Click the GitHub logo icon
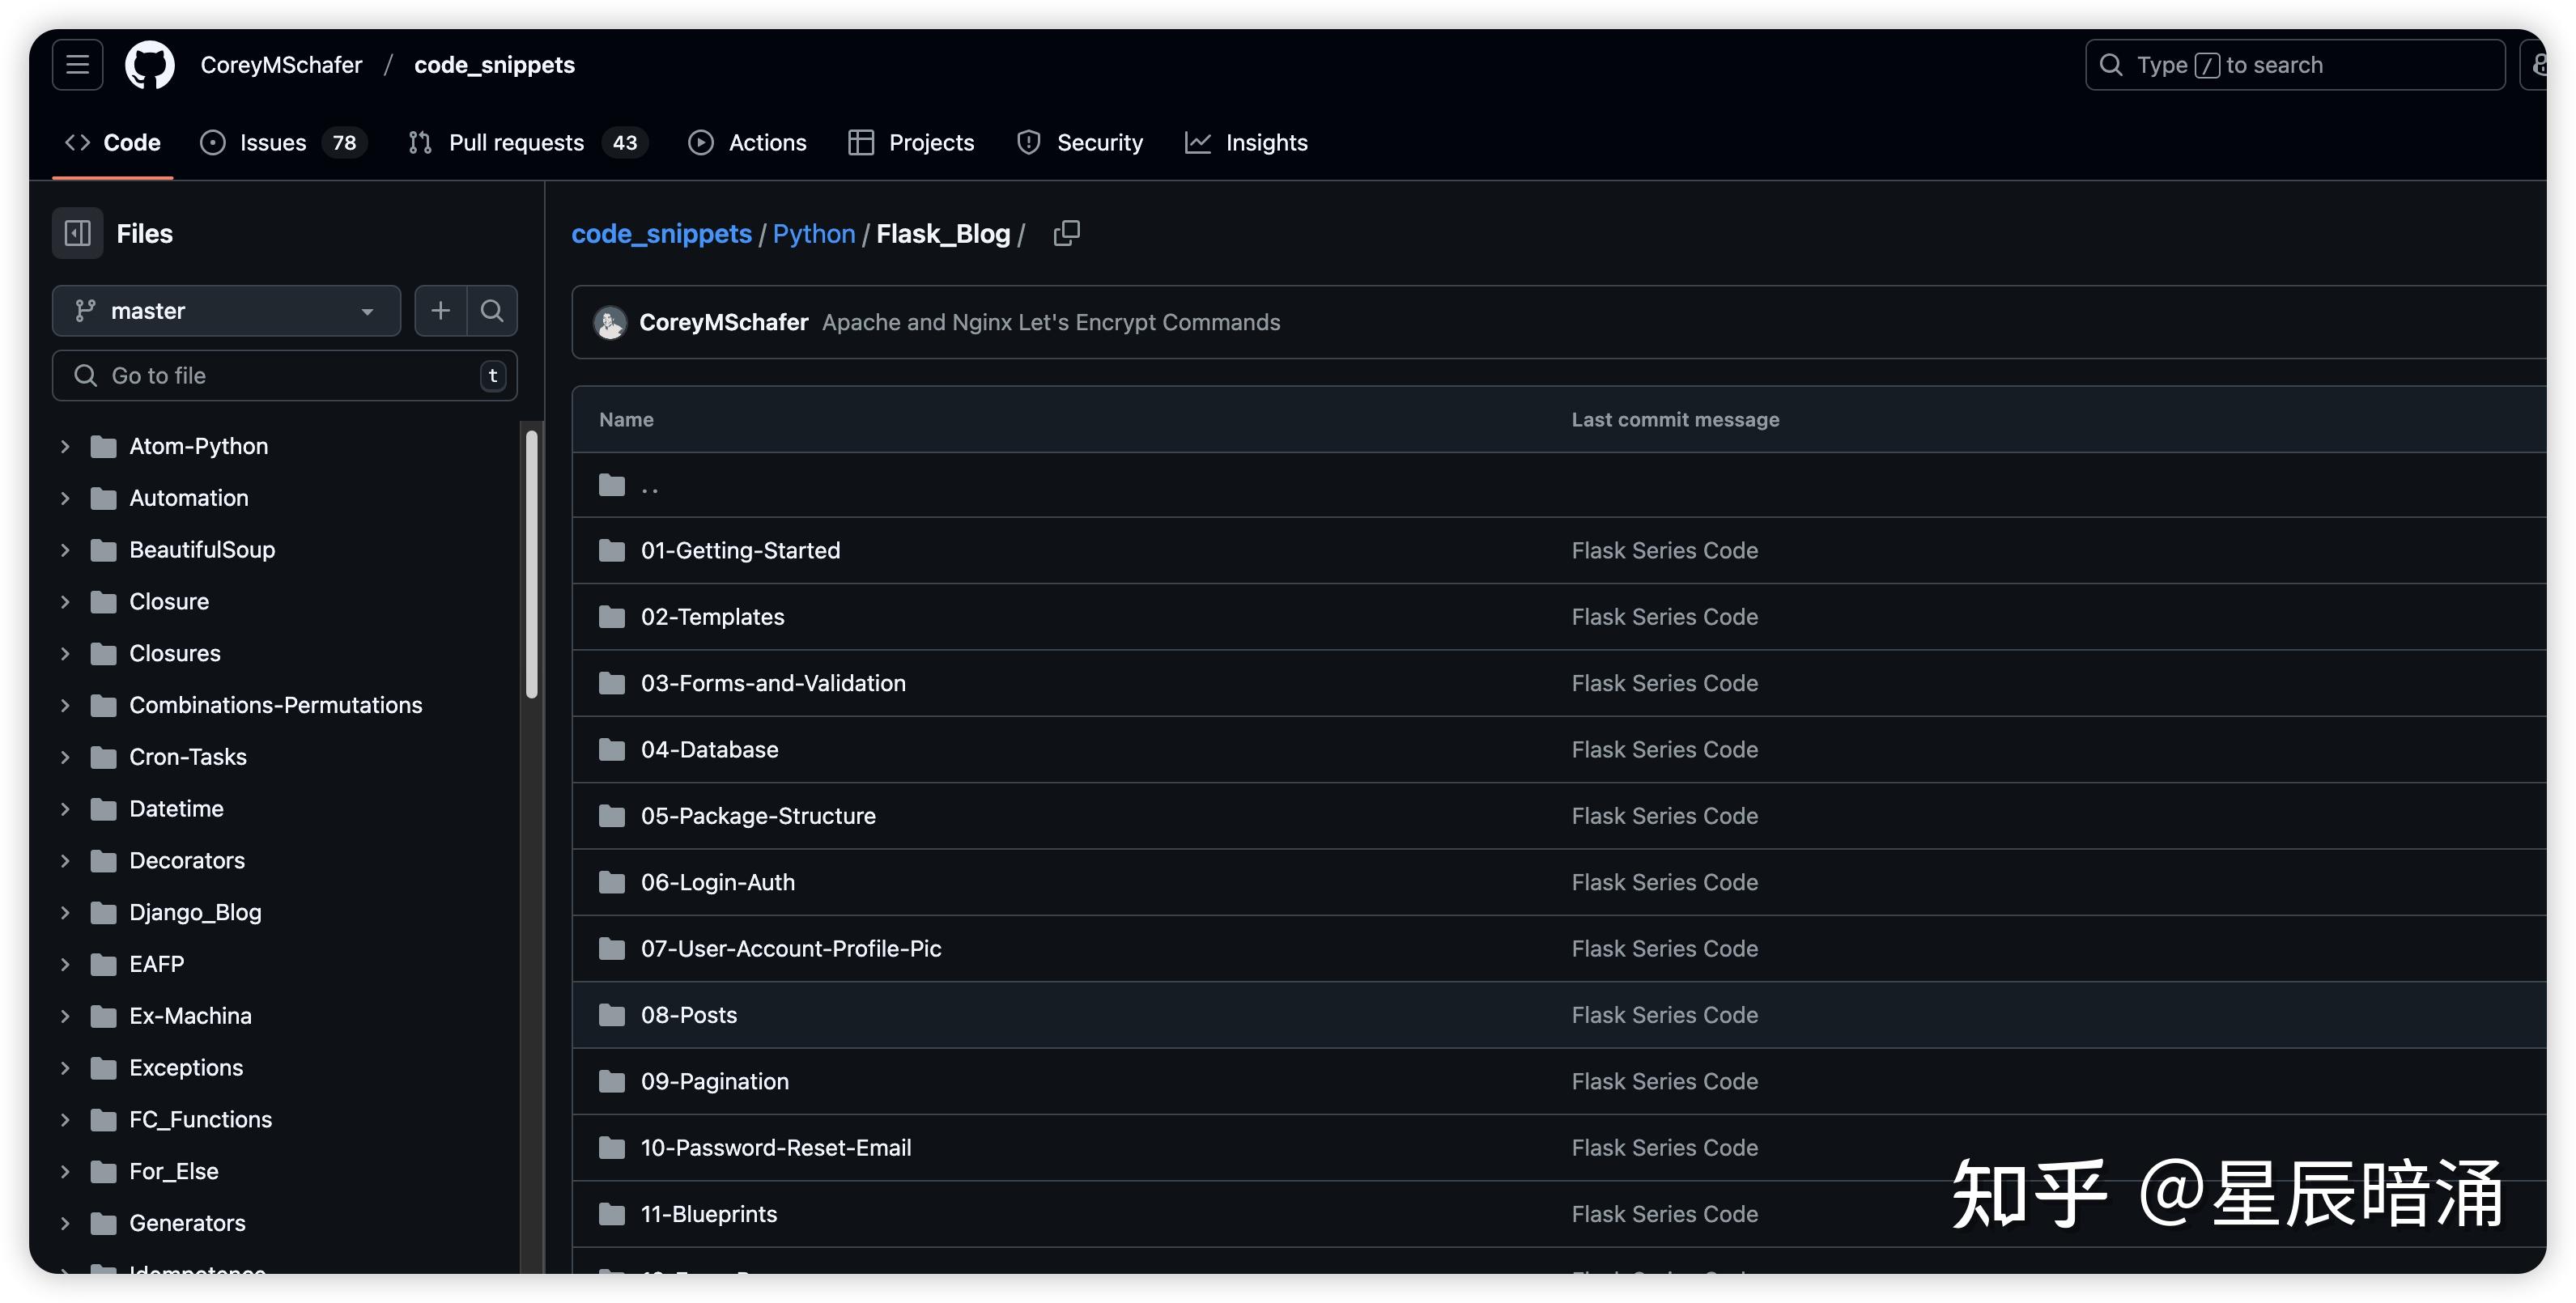 (x=149, y=65)
